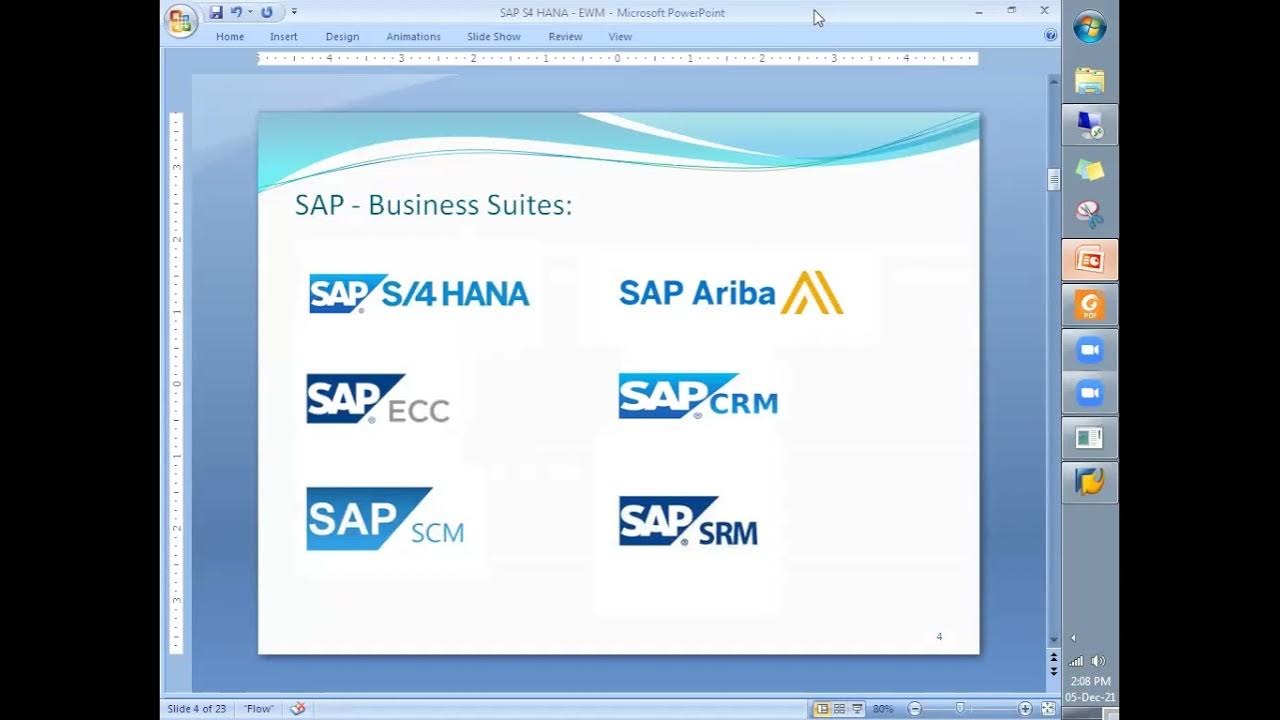The height and width of the screenshot is (720, 1280).
Task: Click the "Flow" theme name in status bar
Action: click(x=259, y=709)
